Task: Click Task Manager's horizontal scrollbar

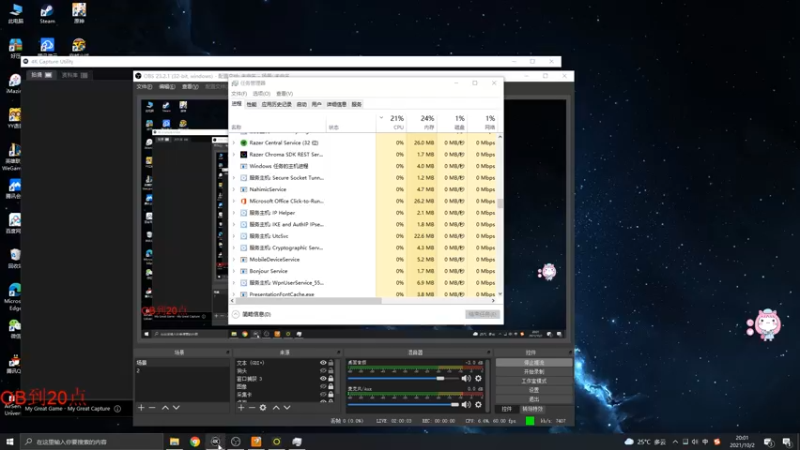Action: 308,301
